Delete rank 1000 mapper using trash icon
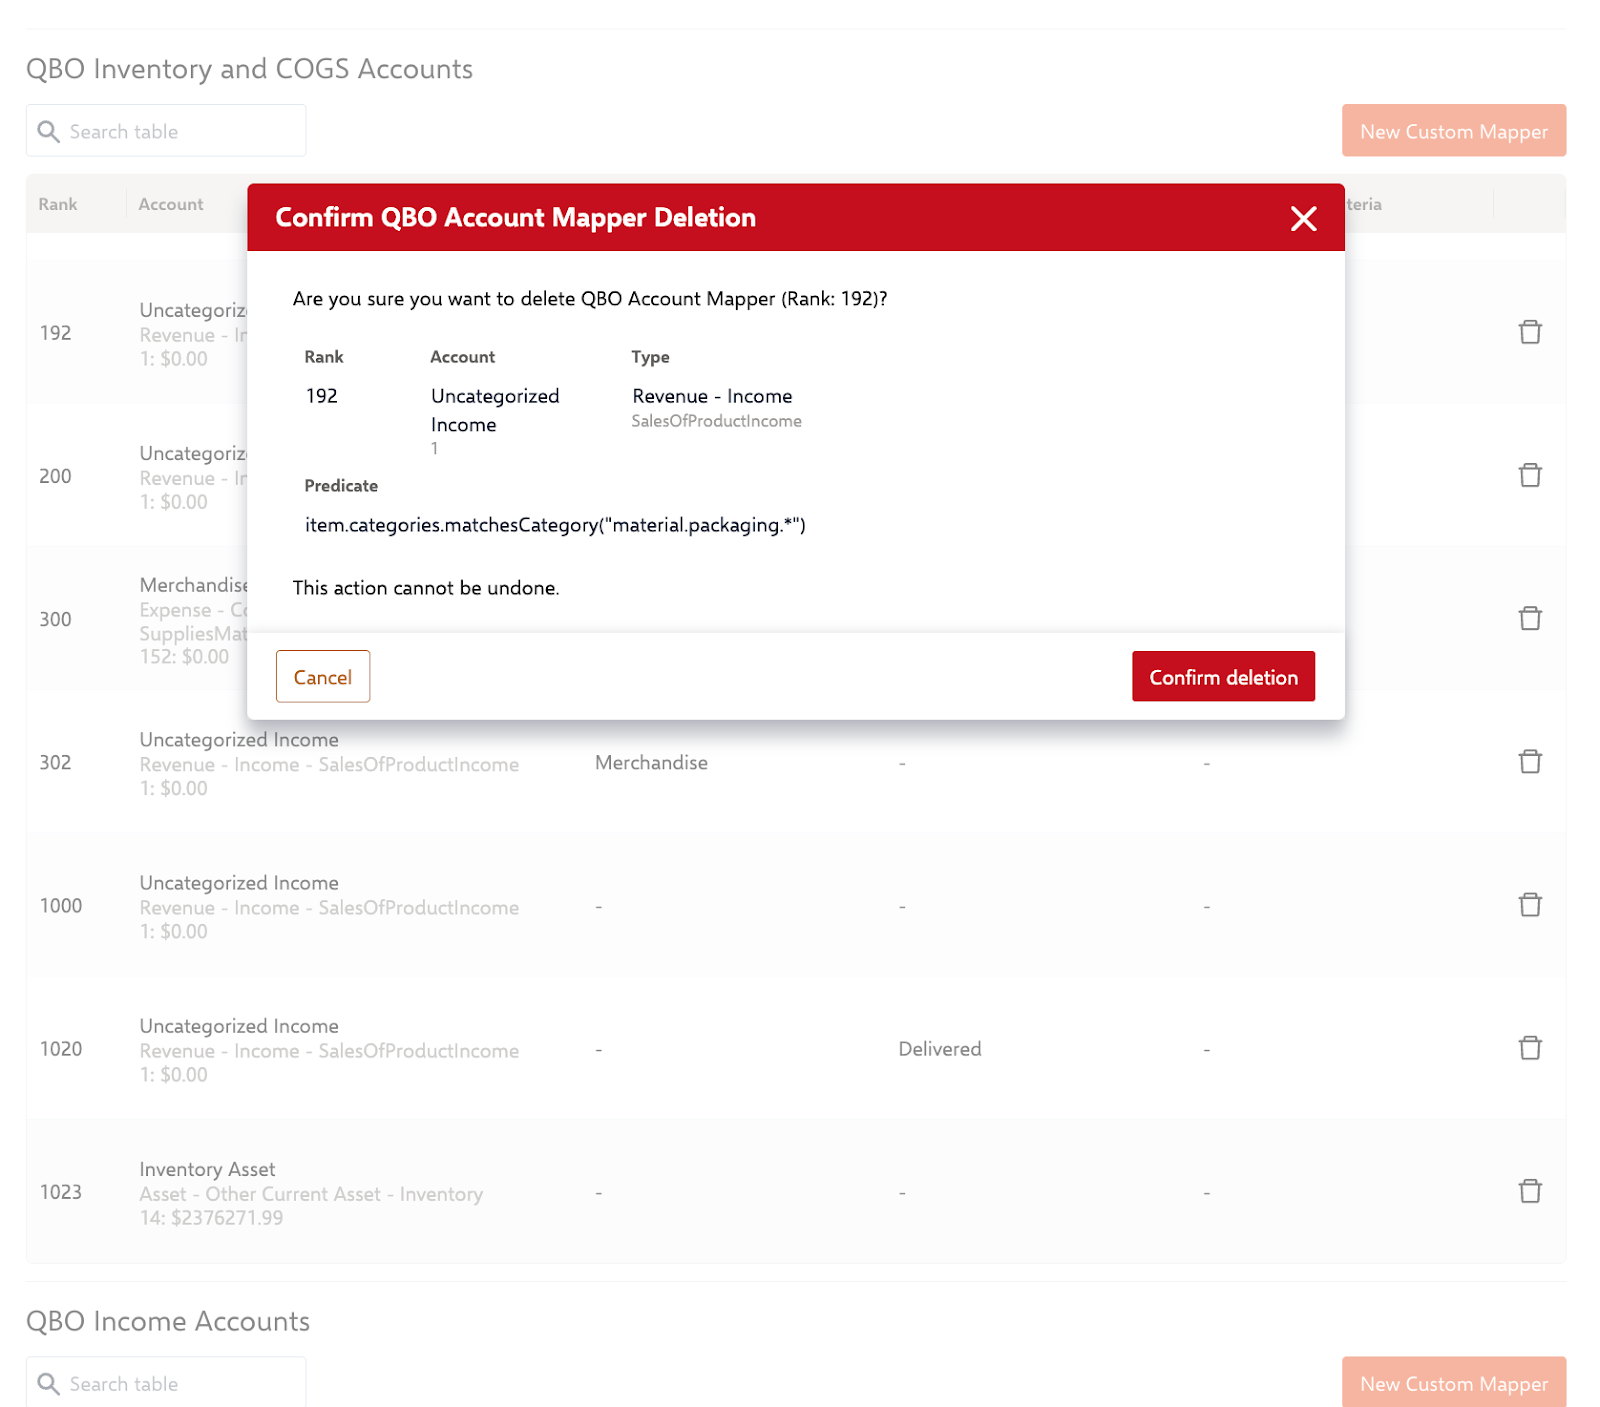Screen dimensions: 1600x1407 tap(1529, 905)
